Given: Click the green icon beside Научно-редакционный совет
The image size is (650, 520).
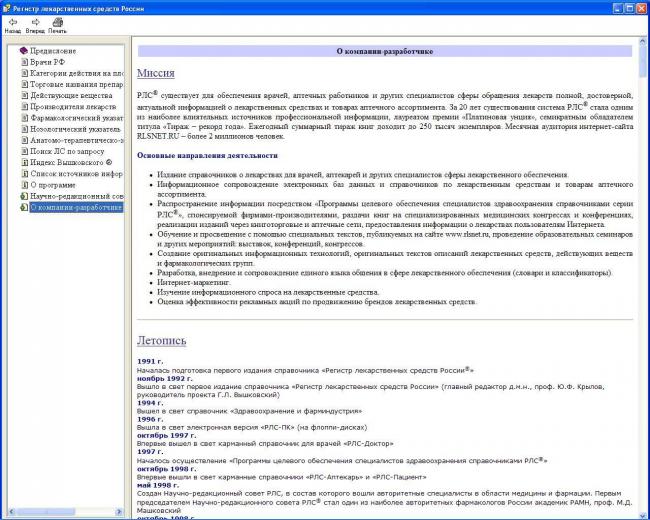Looking at the screenshot, I should 24,196.
